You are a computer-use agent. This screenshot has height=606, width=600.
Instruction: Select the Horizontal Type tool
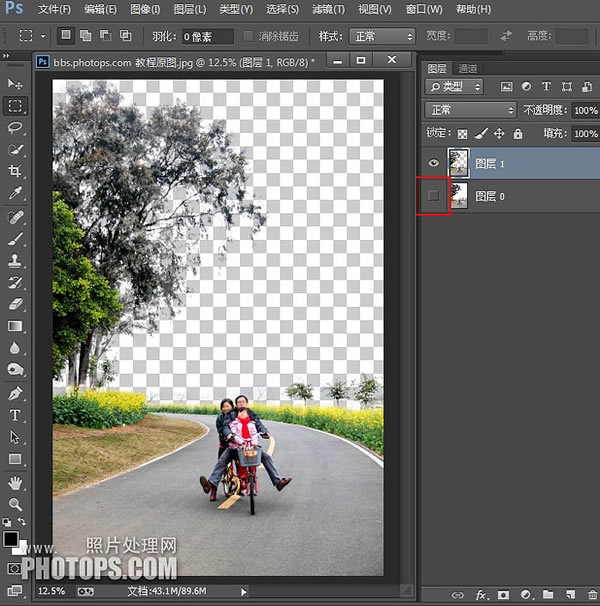pyautogui.click(x=15, y=415)
